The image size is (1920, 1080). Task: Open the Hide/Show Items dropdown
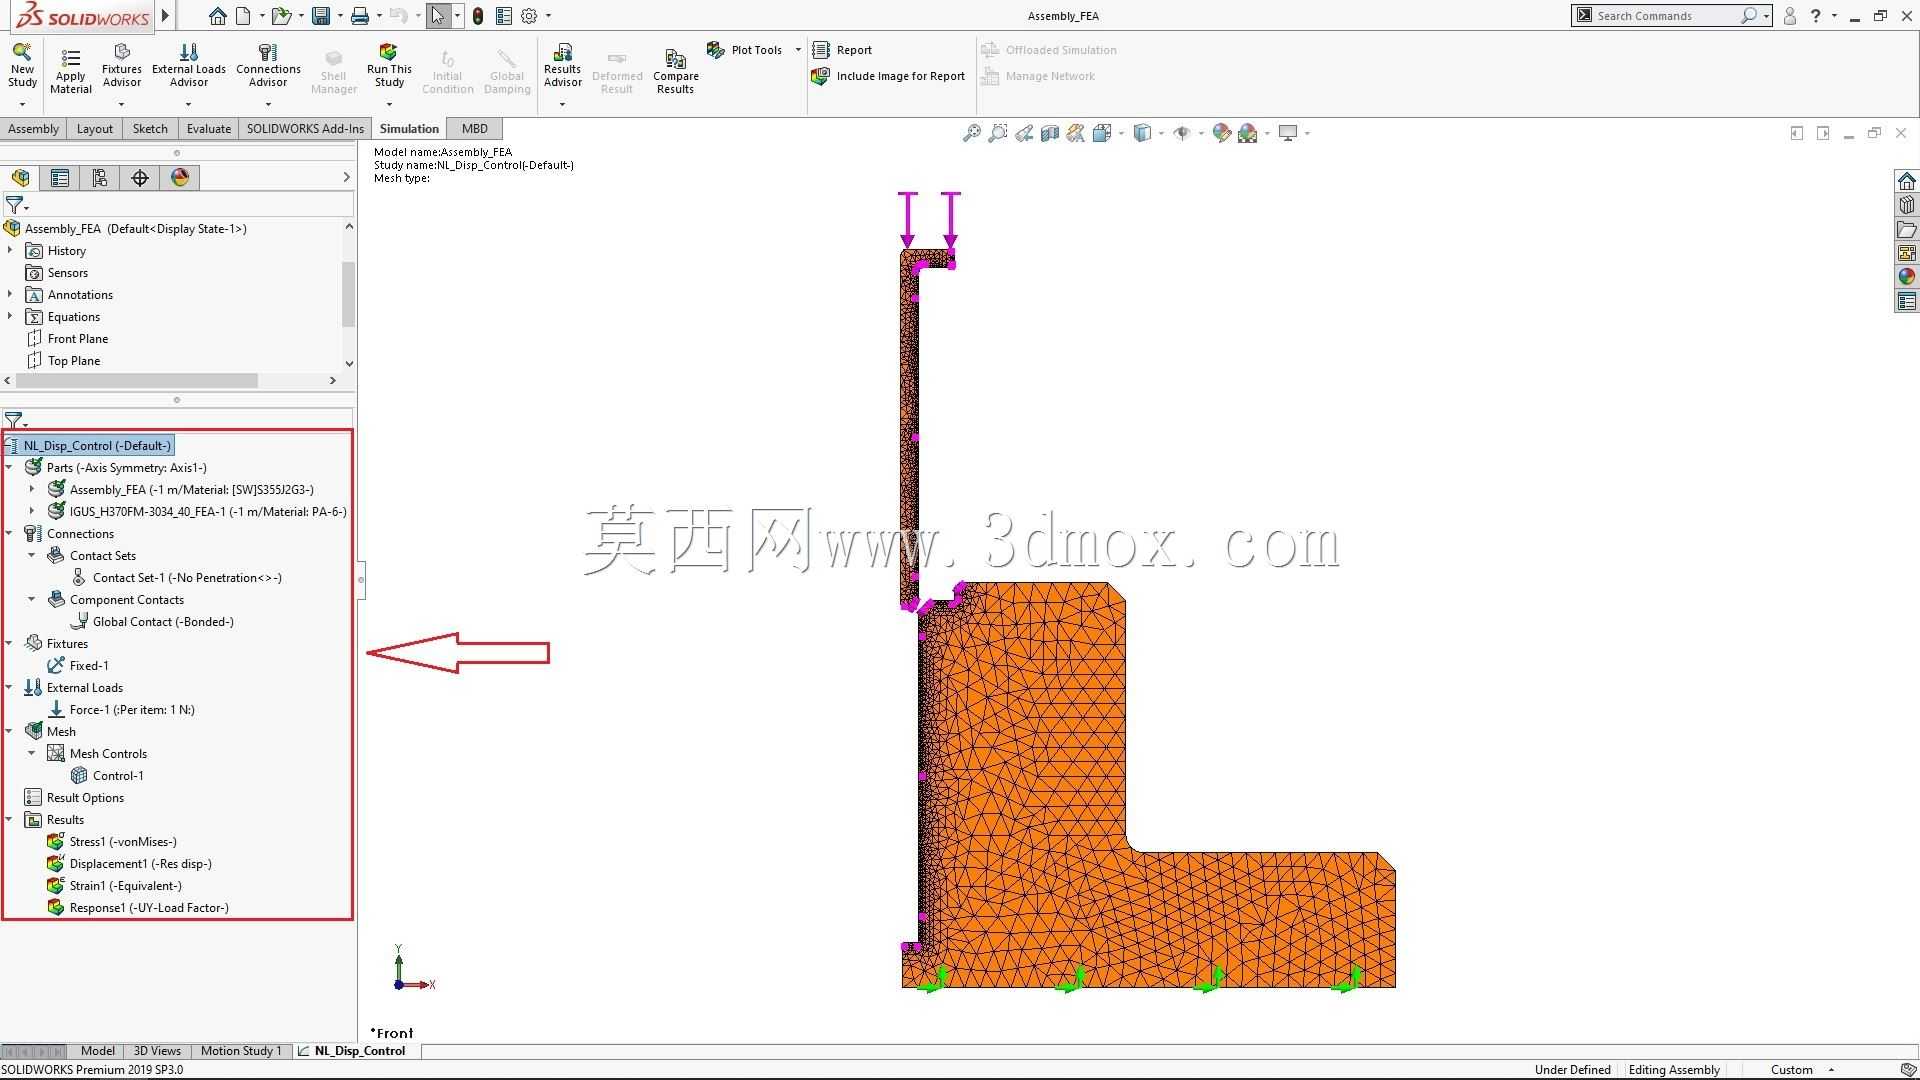tap(1200, 133)
